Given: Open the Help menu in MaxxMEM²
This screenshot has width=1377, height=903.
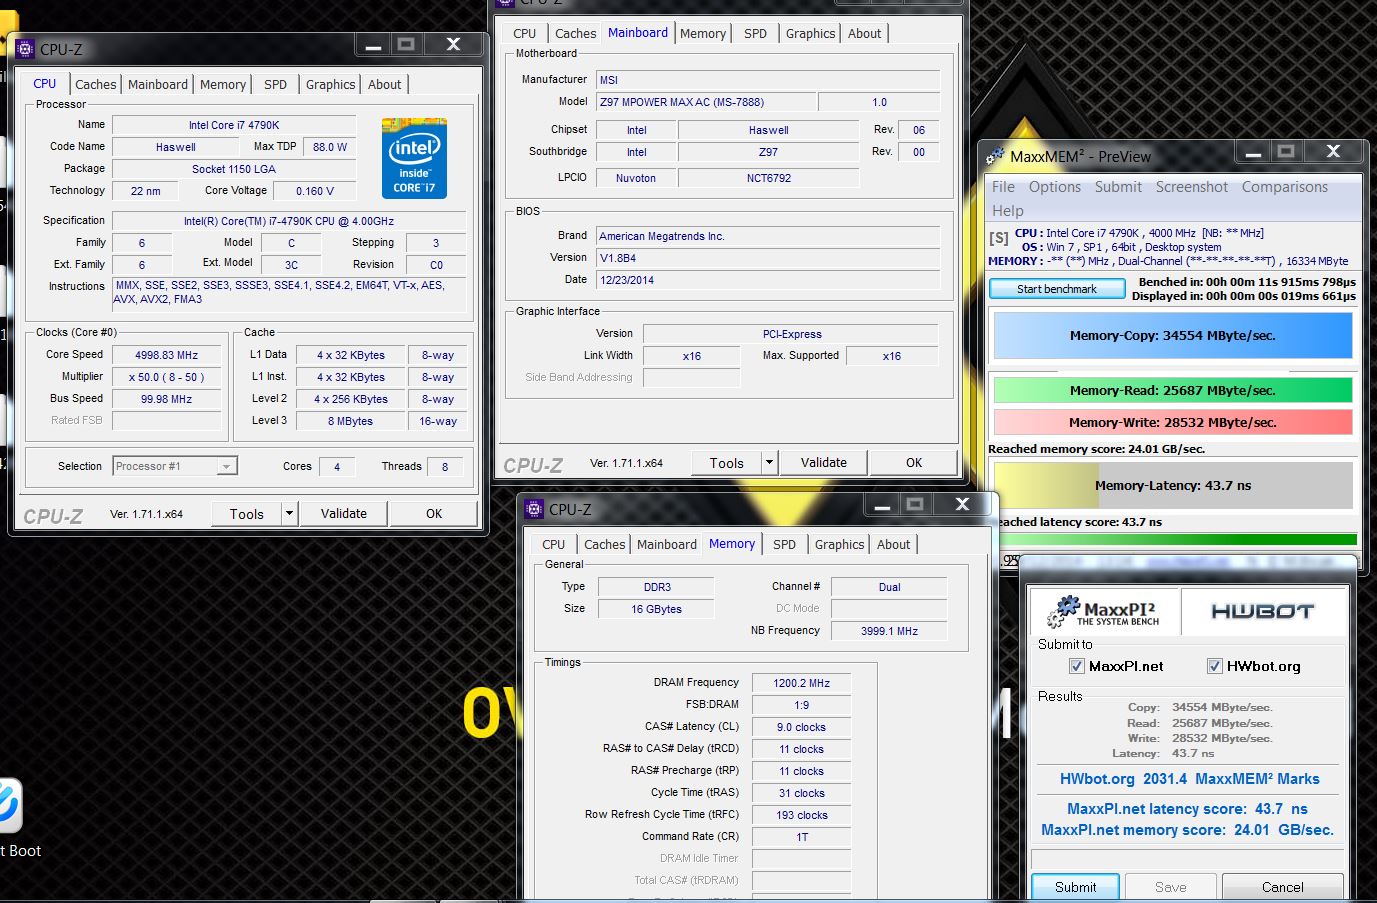Looking at the screenshot, I should click(1007, 211).
